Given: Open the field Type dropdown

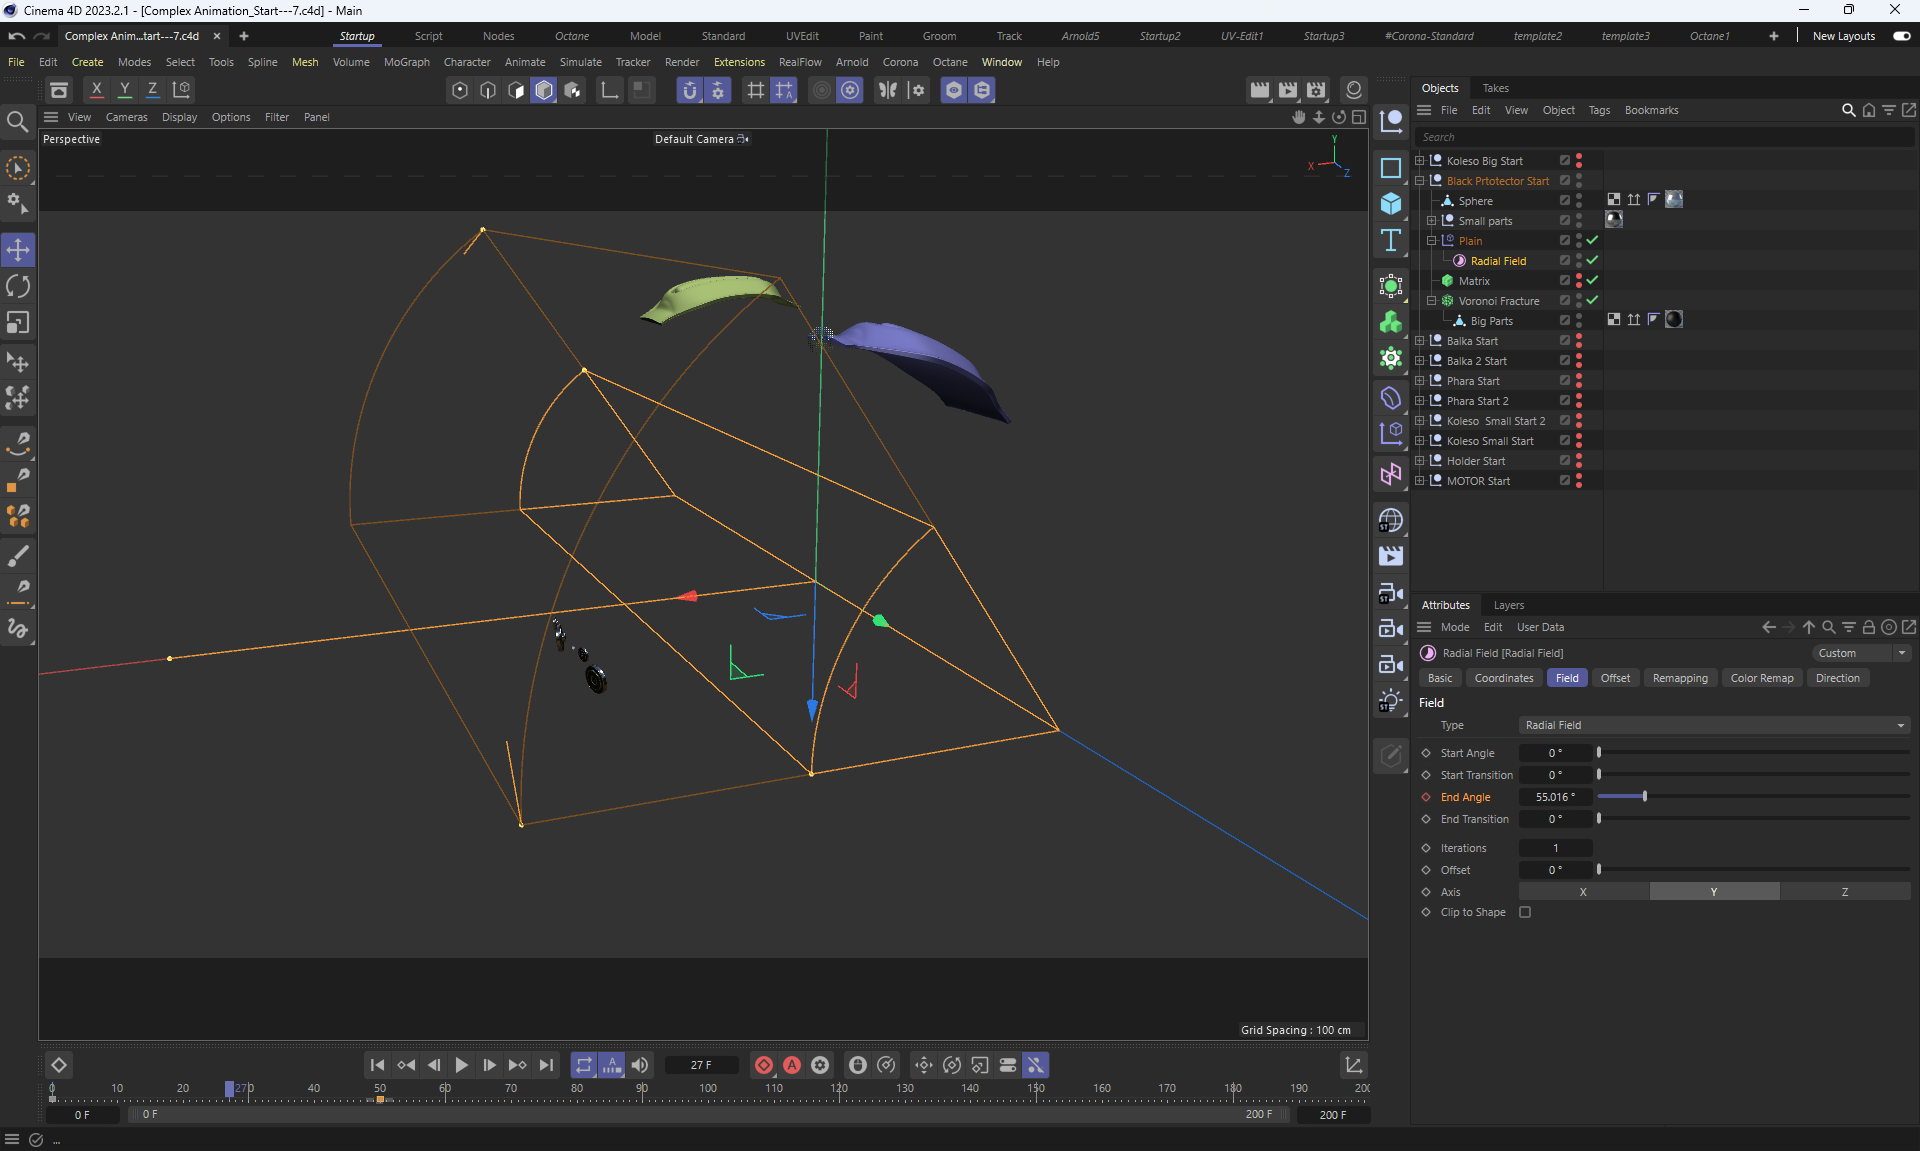Looking at the screenshot, I should point(1714,725).
